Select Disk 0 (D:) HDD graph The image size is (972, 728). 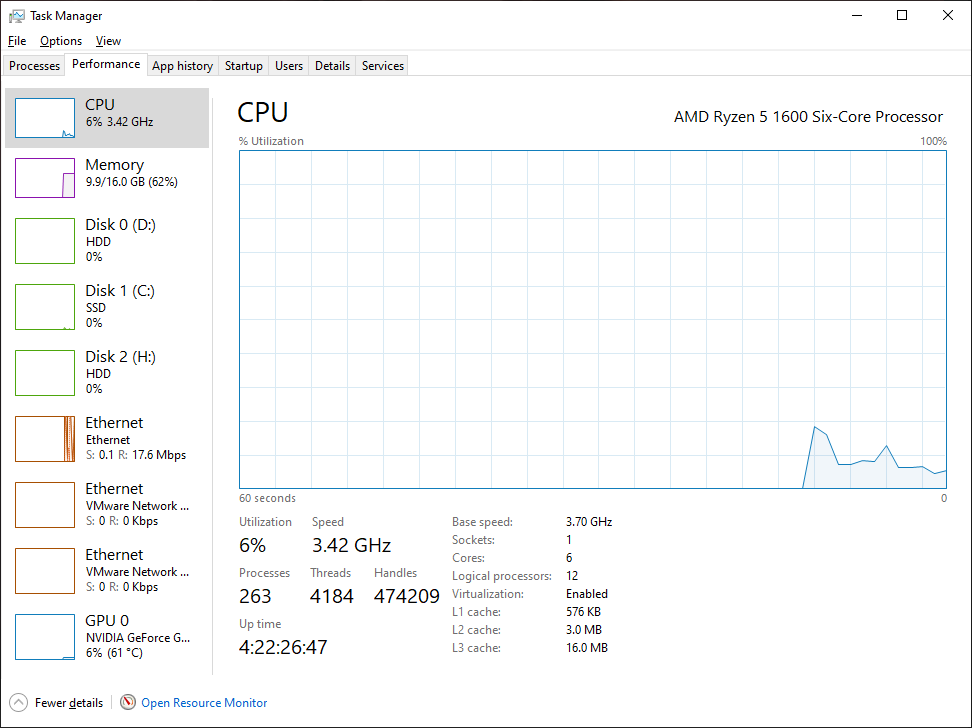pos(45,241)
